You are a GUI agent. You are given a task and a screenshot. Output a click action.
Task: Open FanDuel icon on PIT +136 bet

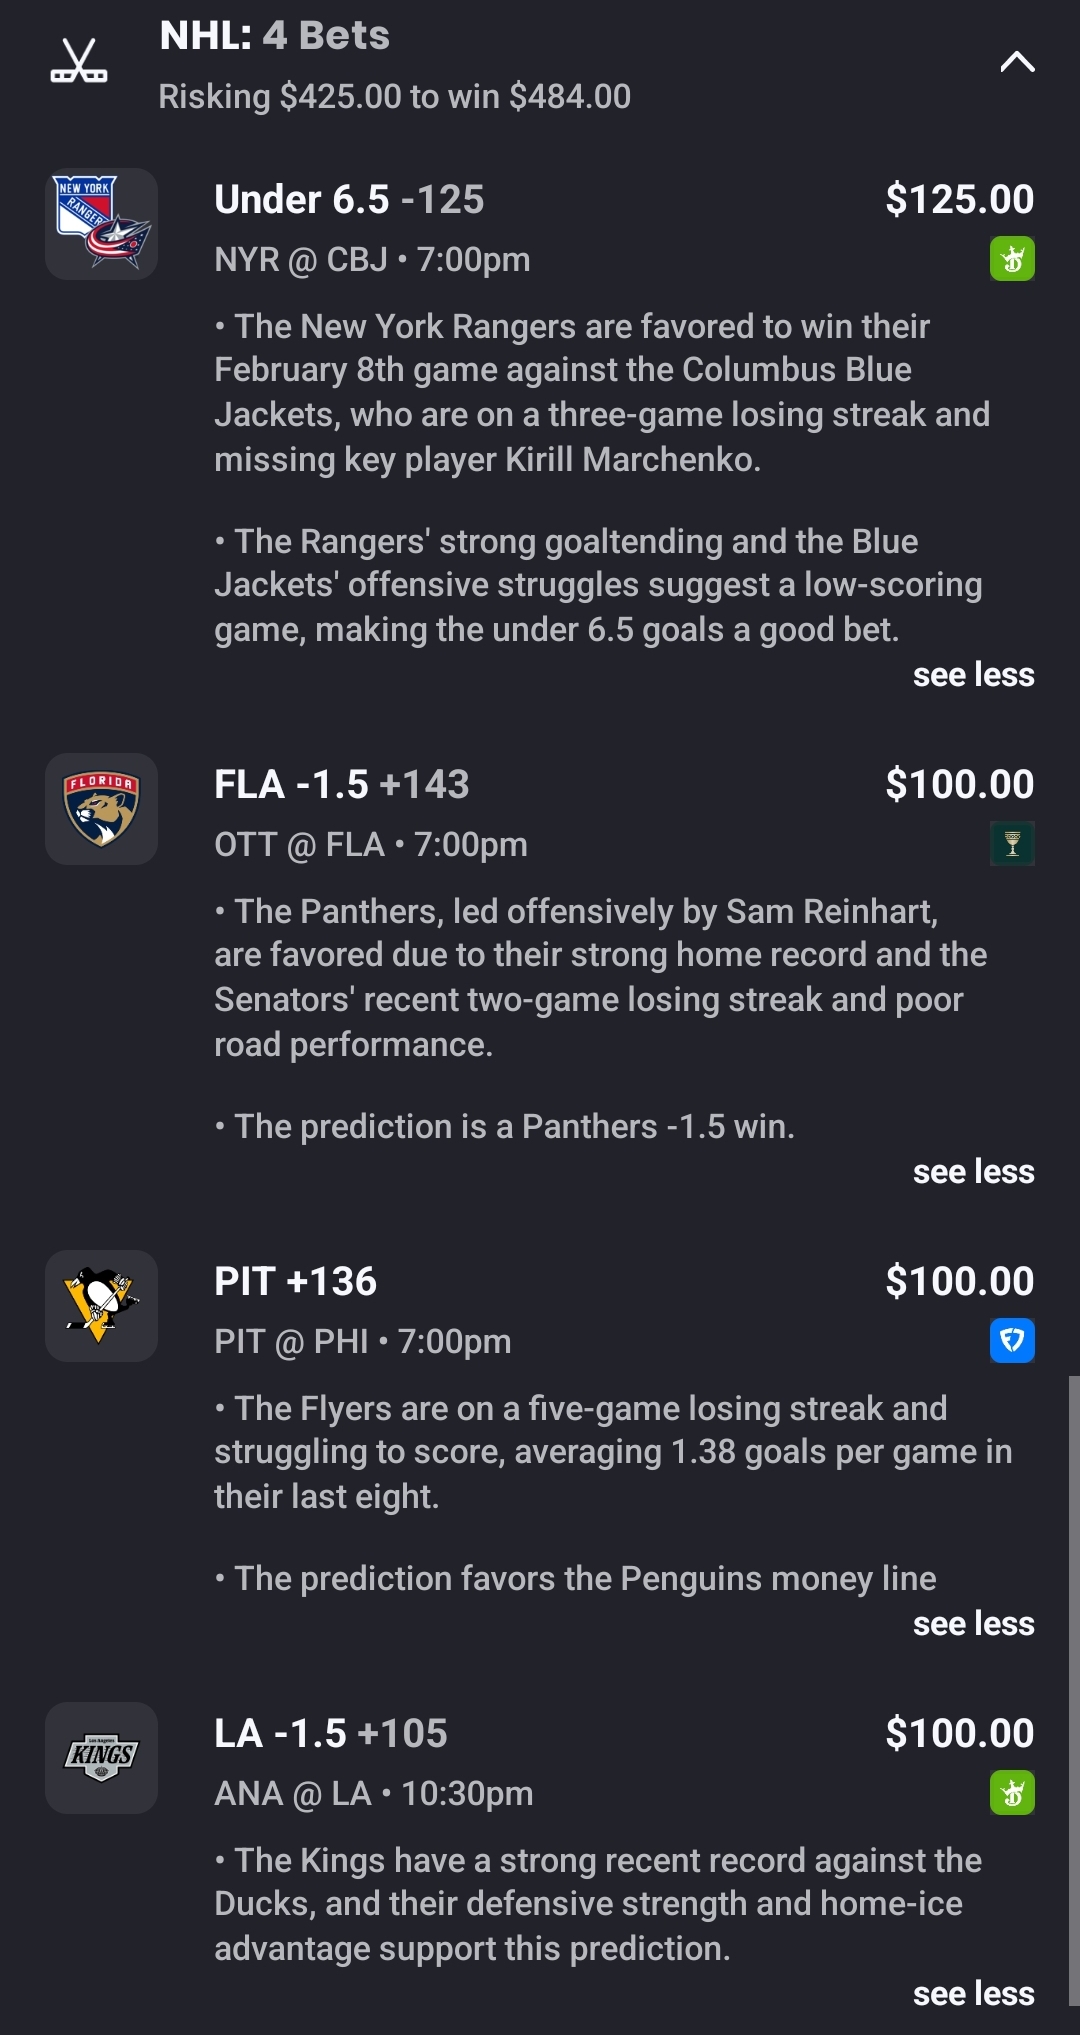[x=1012, y=1341]
